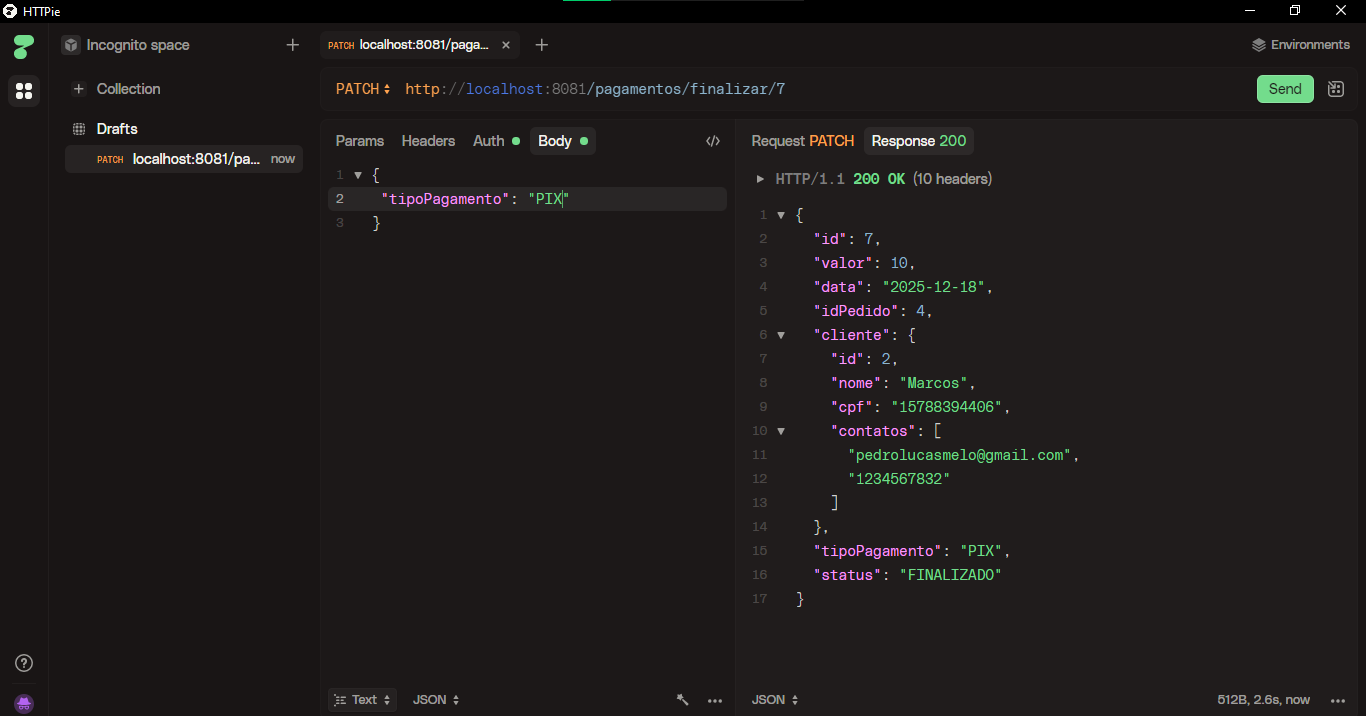
Task: Toggle the layout icon next to Send
Action: point(1335,89)
